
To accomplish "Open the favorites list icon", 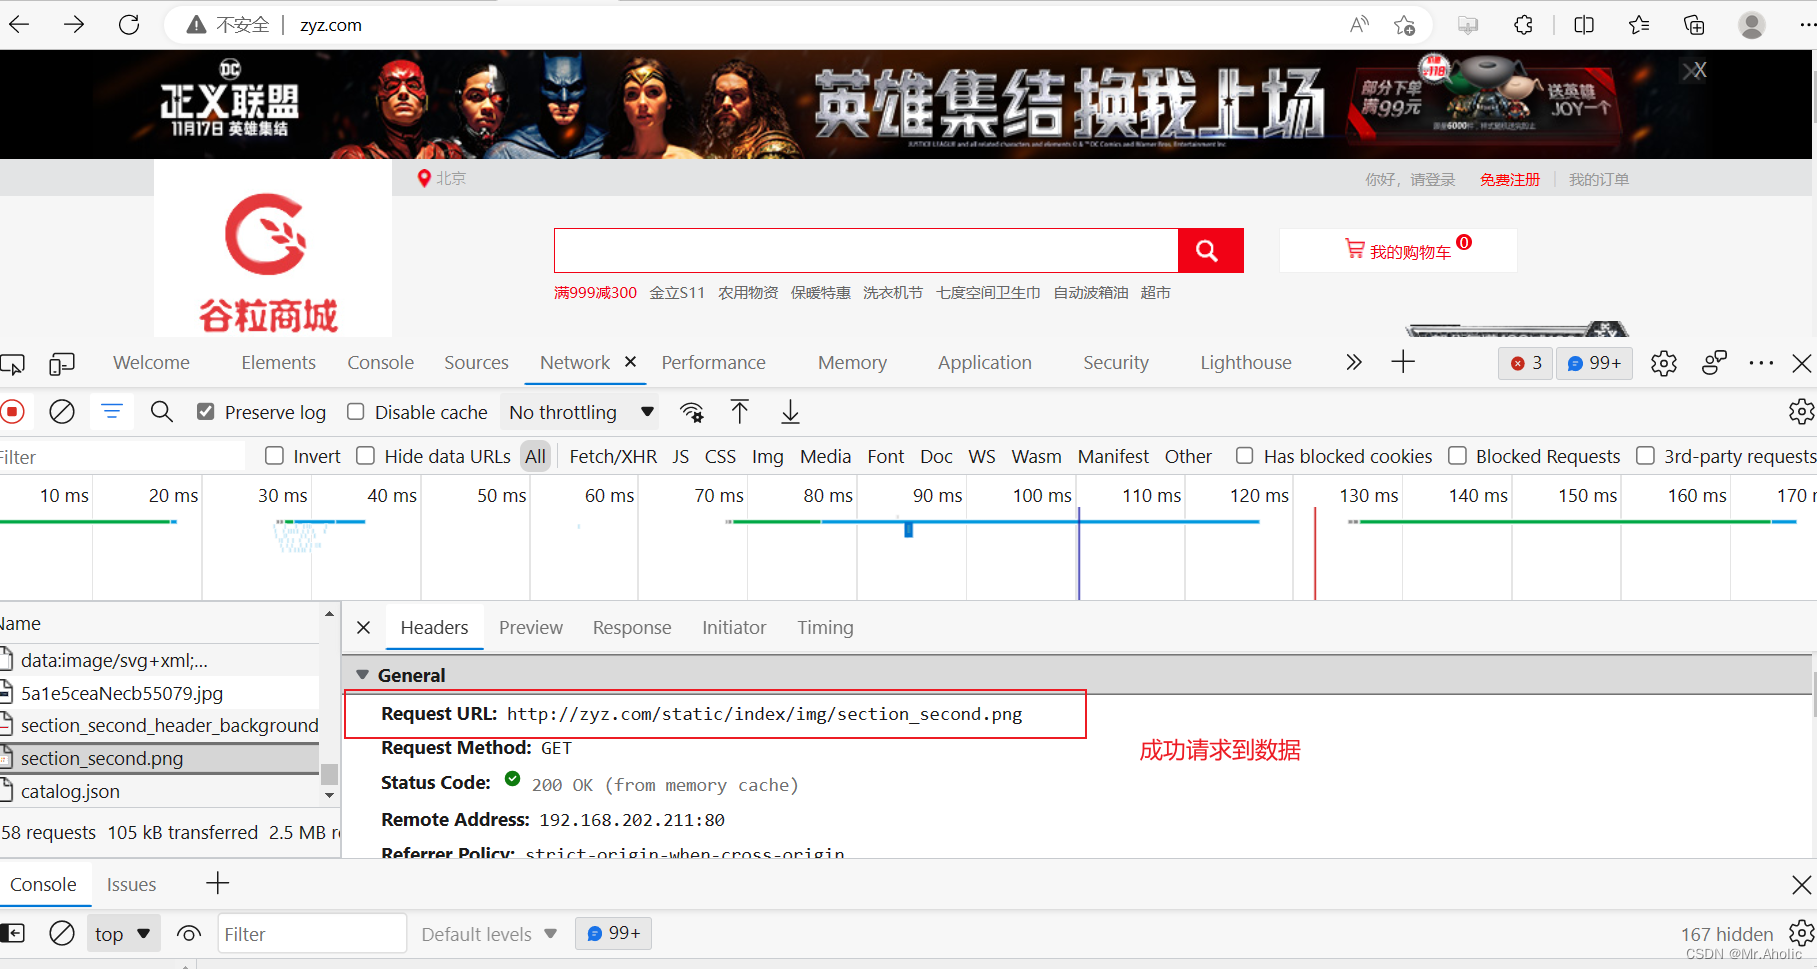I will pos(1639,25).
